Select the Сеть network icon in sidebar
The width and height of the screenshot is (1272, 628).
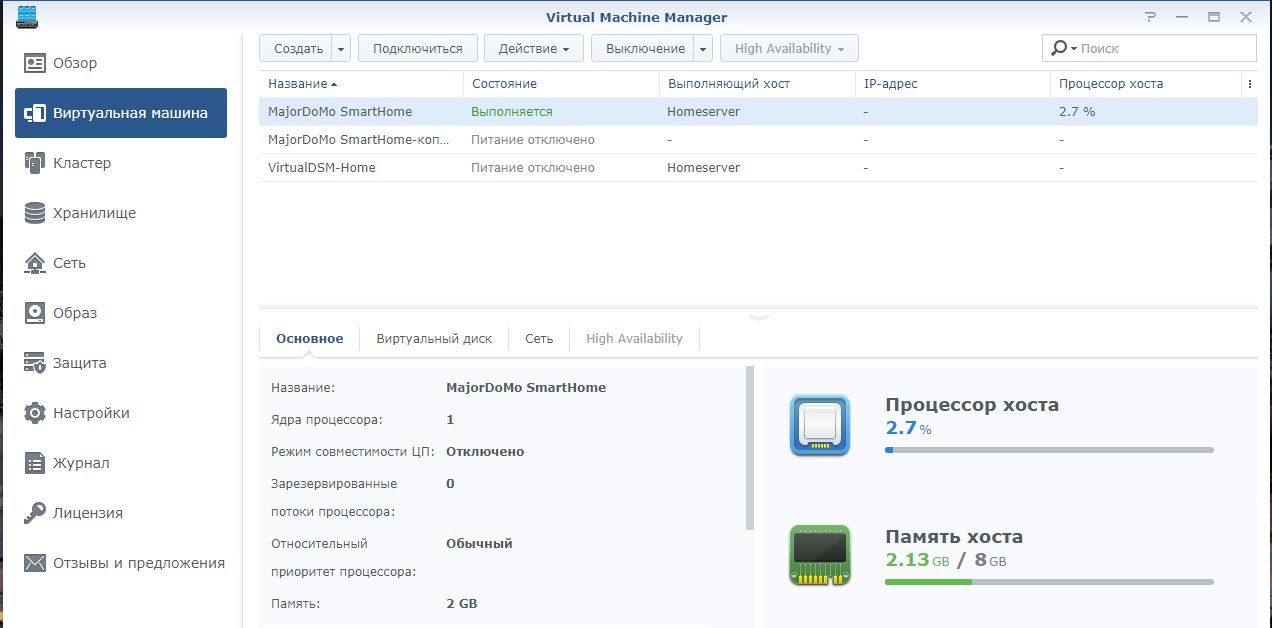(x=35, y=263)
